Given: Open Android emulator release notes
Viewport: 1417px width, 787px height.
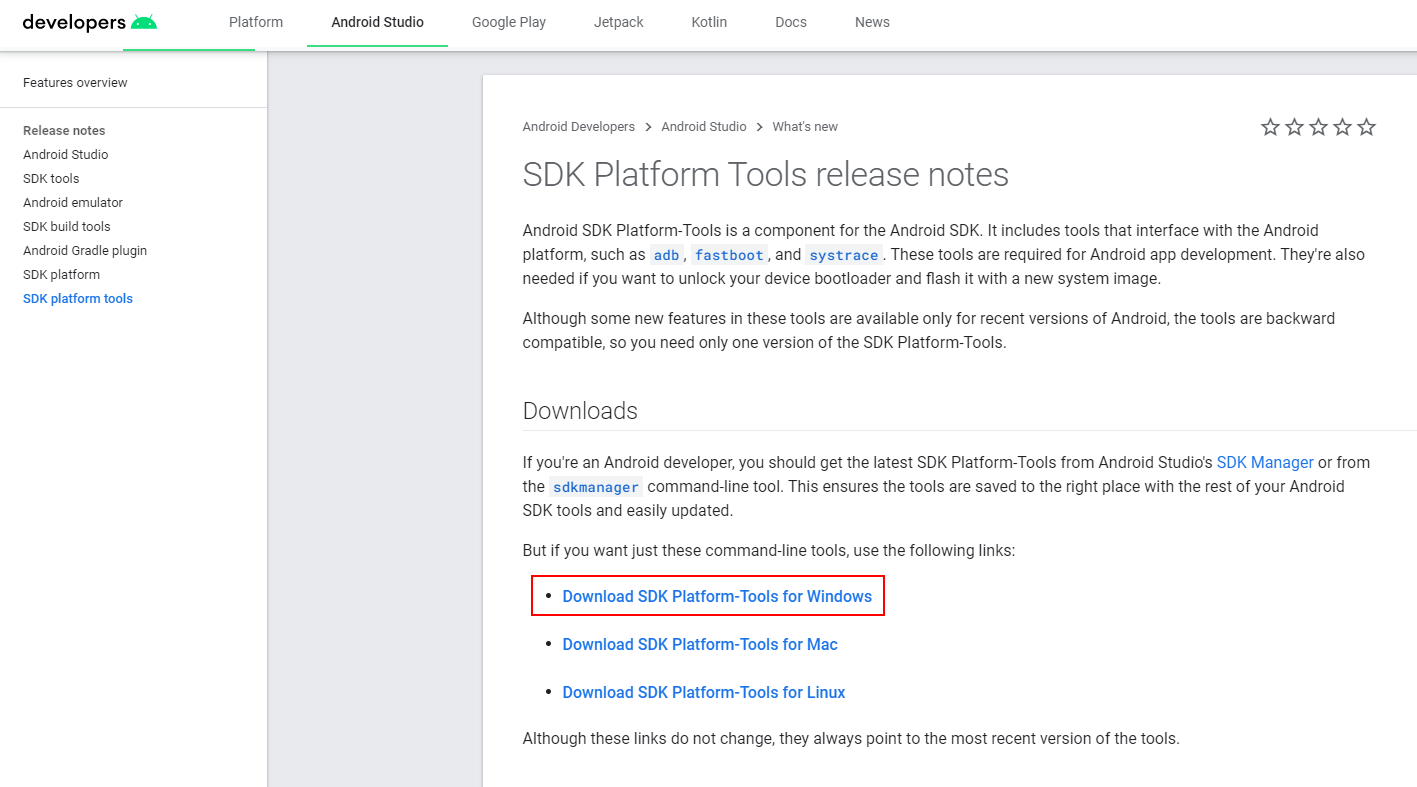Looking at the screenshot, I should point(73,203).
